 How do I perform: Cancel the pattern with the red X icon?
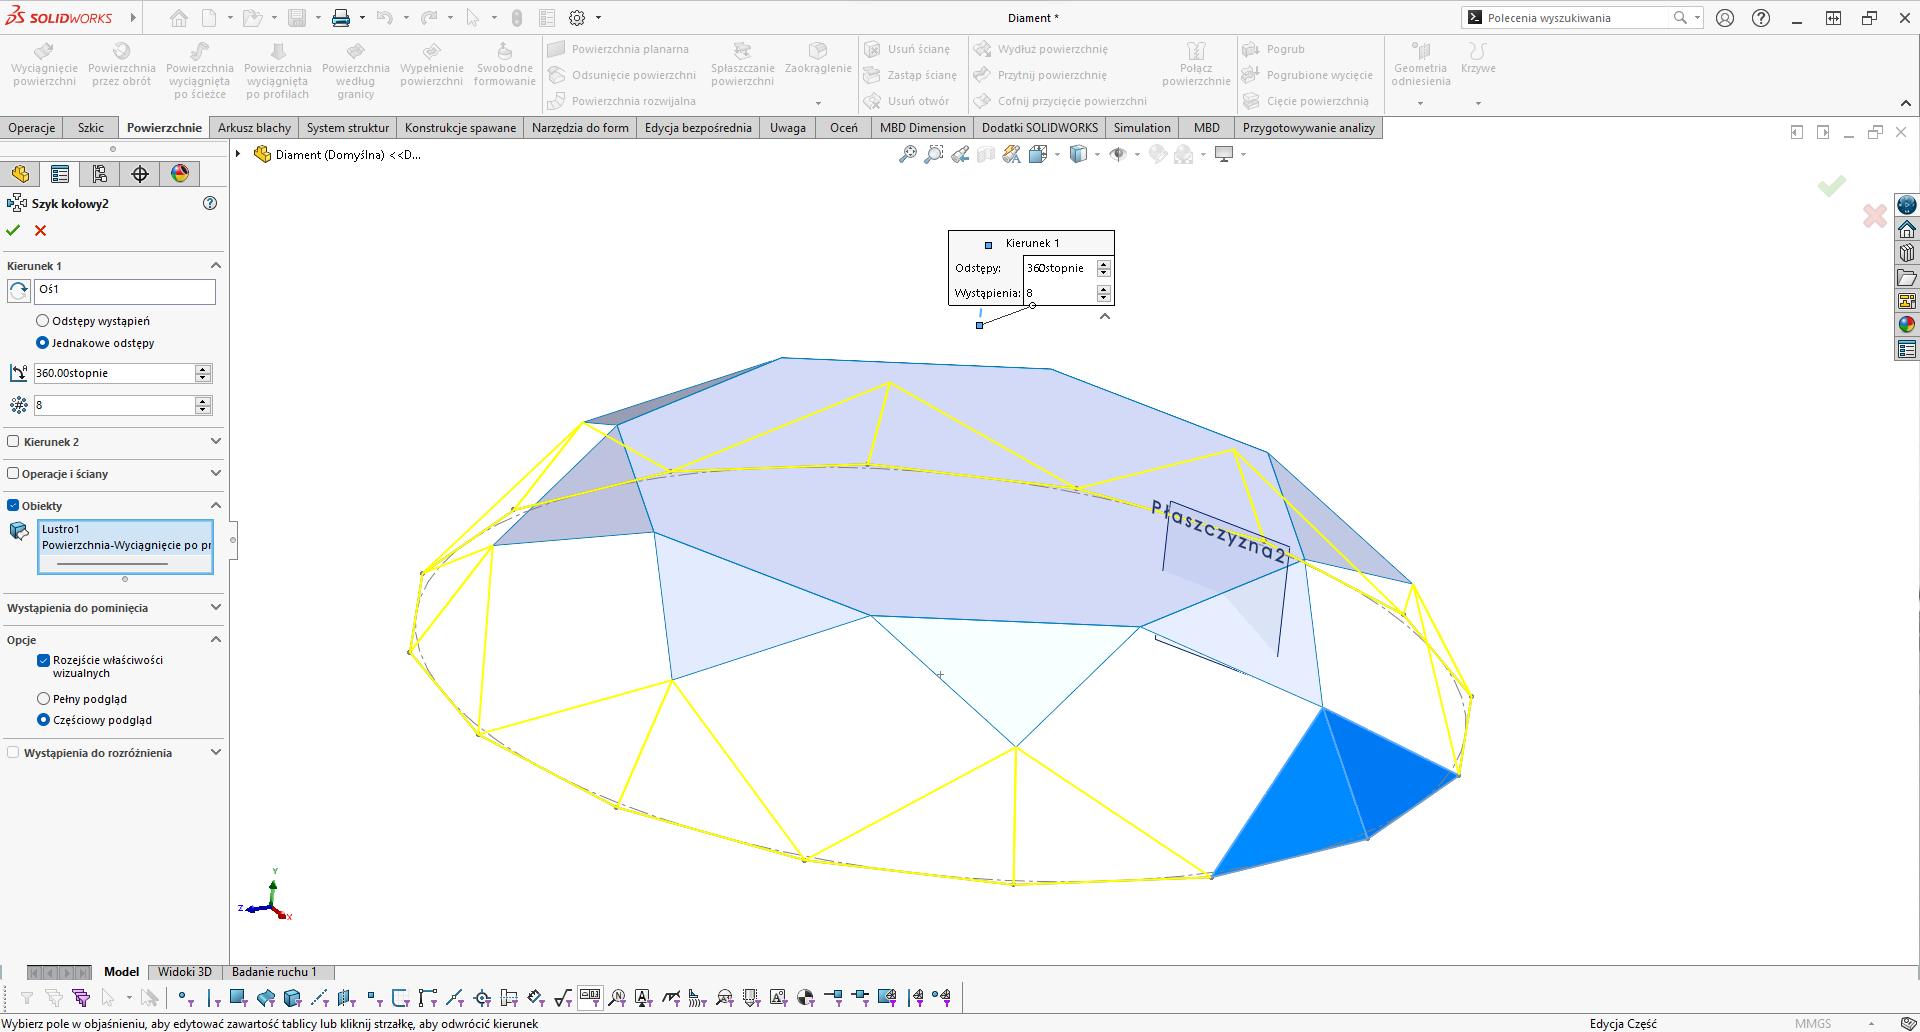coord(41,230)
